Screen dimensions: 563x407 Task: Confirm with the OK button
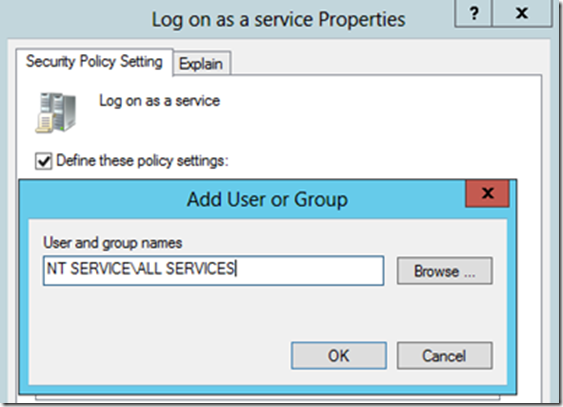339,356
